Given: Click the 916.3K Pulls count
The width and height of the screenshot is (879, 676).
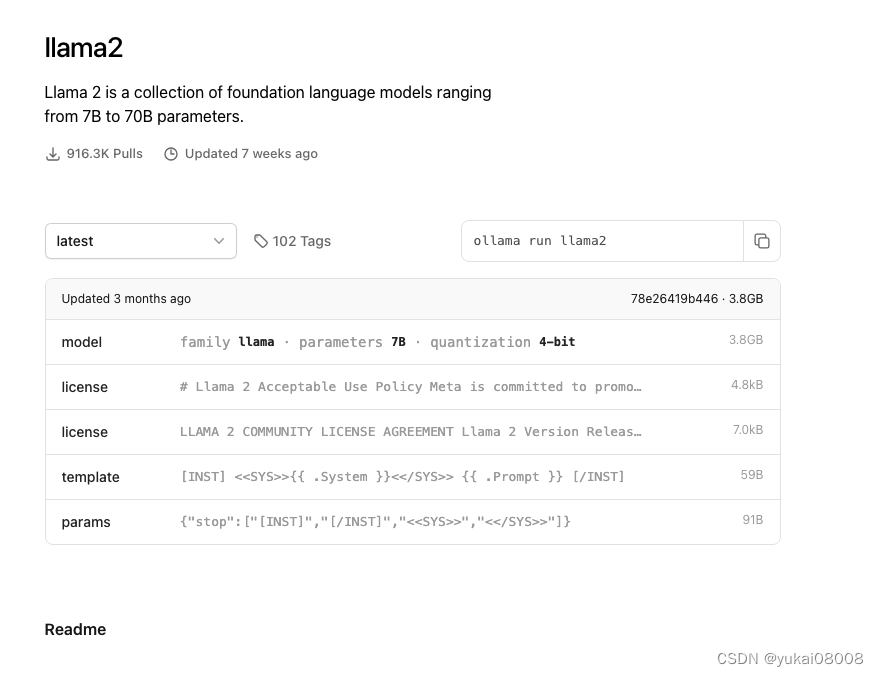Looking at the screenshot, I should (104, 154).
